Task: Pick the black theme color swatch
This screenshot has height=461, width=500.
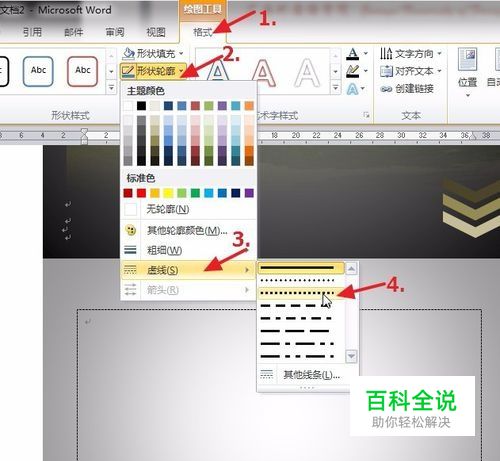Action: point(141,106)
